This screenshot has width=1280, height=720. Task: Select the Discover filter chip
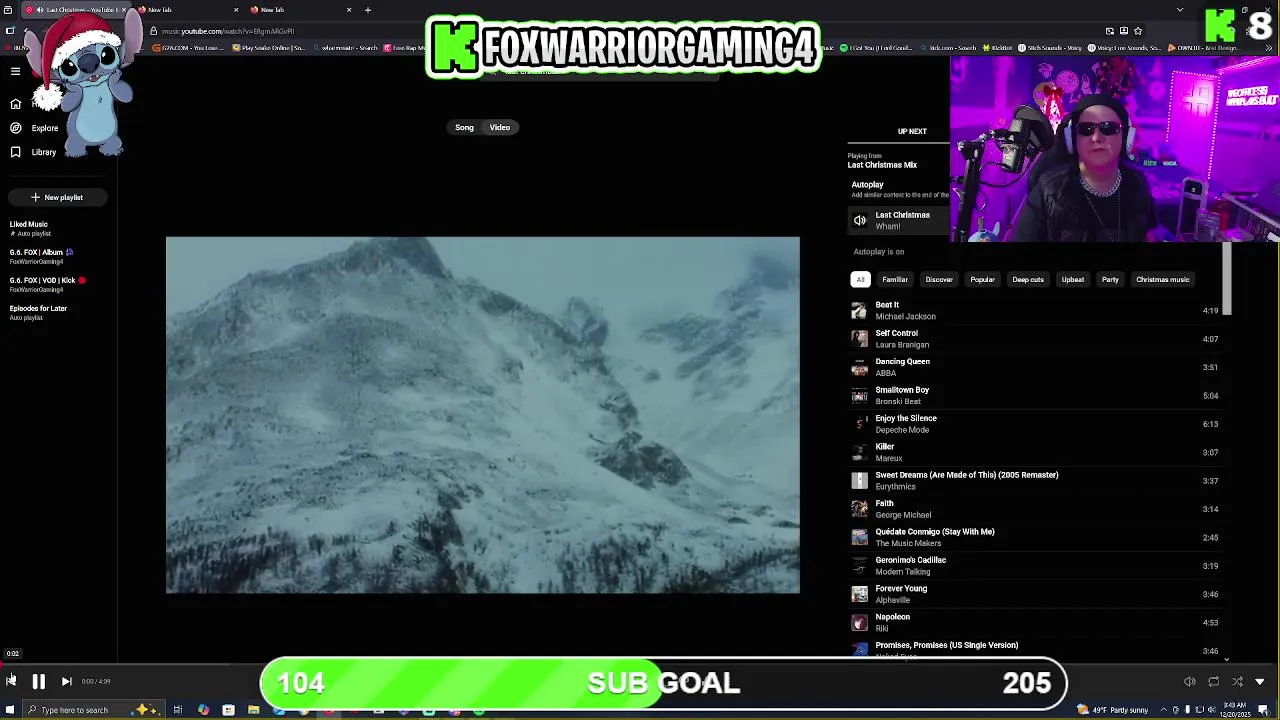(939, 279)
